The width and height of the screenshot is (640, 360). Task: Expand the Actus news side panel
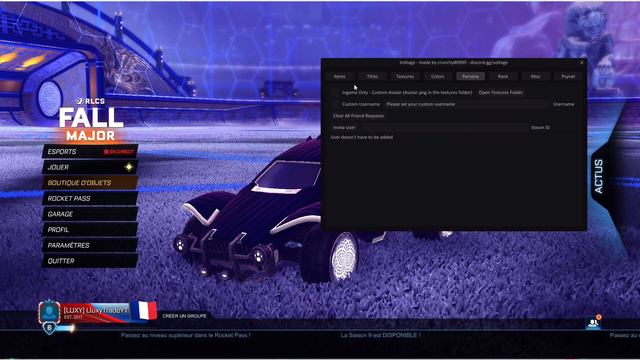click(599, 176)
